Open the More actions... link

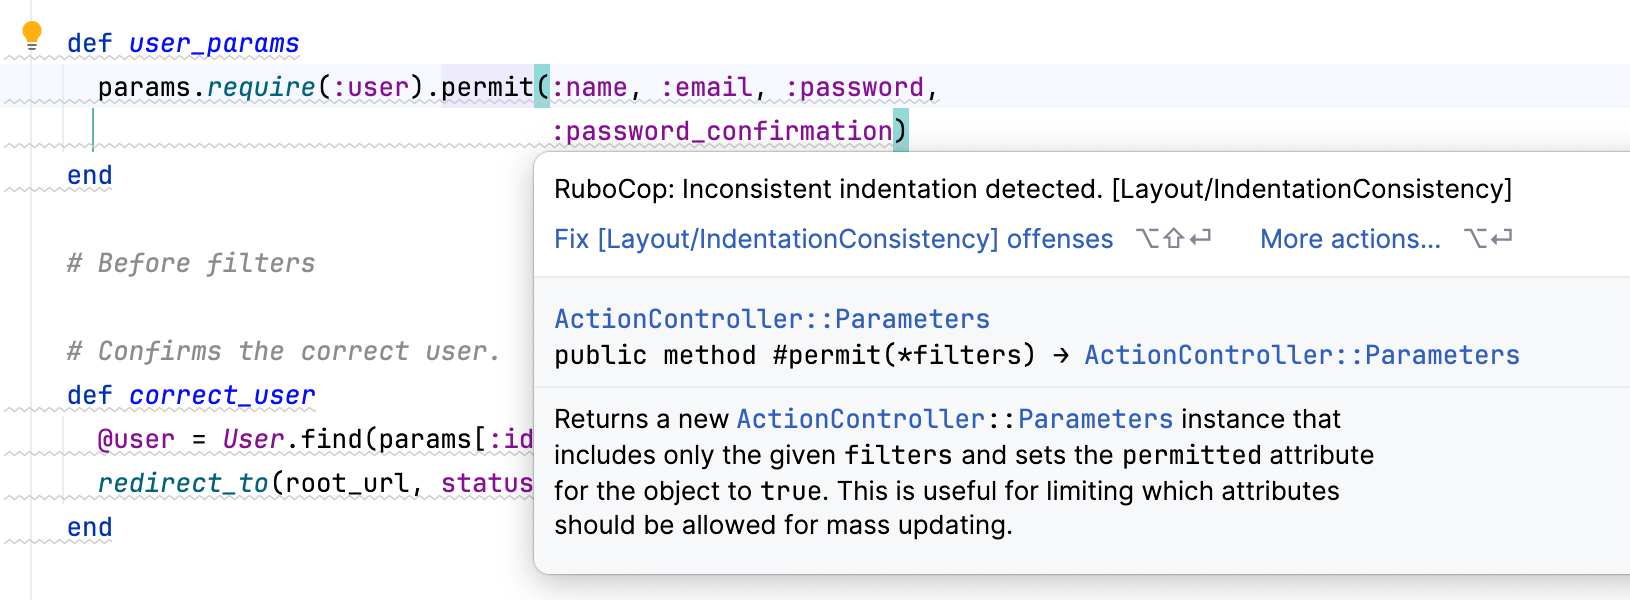click(1350, 239)
